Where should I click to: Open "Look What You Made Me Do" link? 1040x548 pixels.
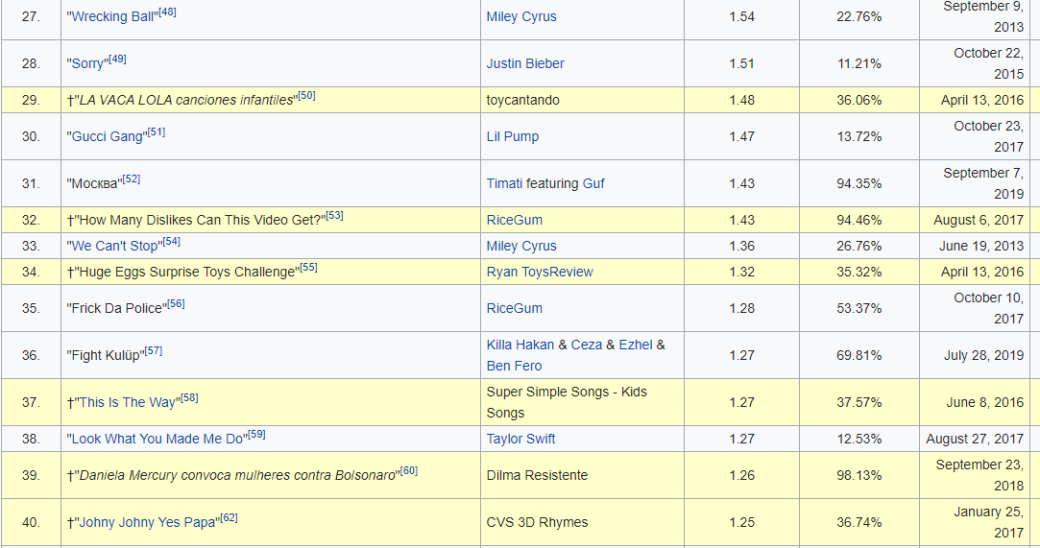pyautogui.click(x=157, y=439)
